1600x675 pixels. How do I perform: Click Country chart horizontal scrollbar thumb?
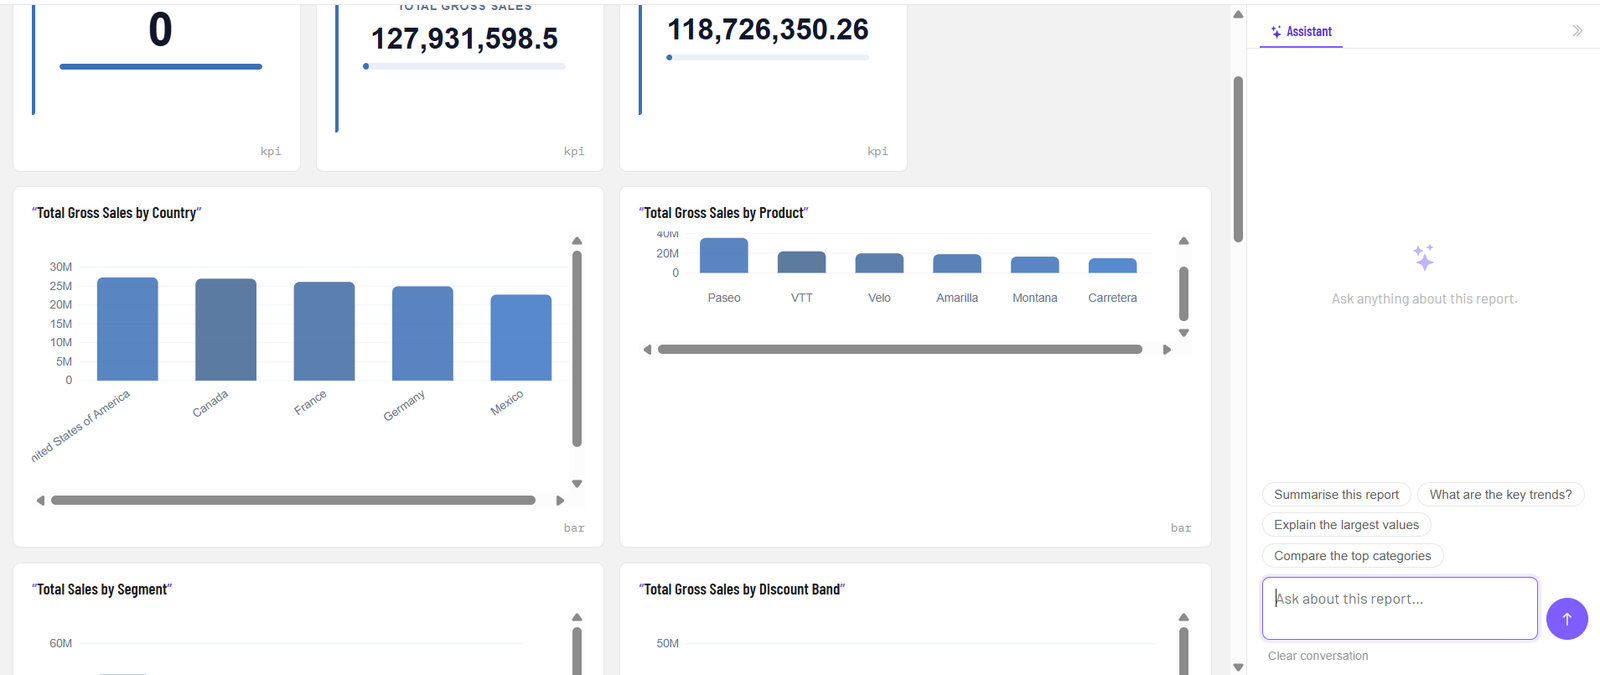tap(293, 500)
